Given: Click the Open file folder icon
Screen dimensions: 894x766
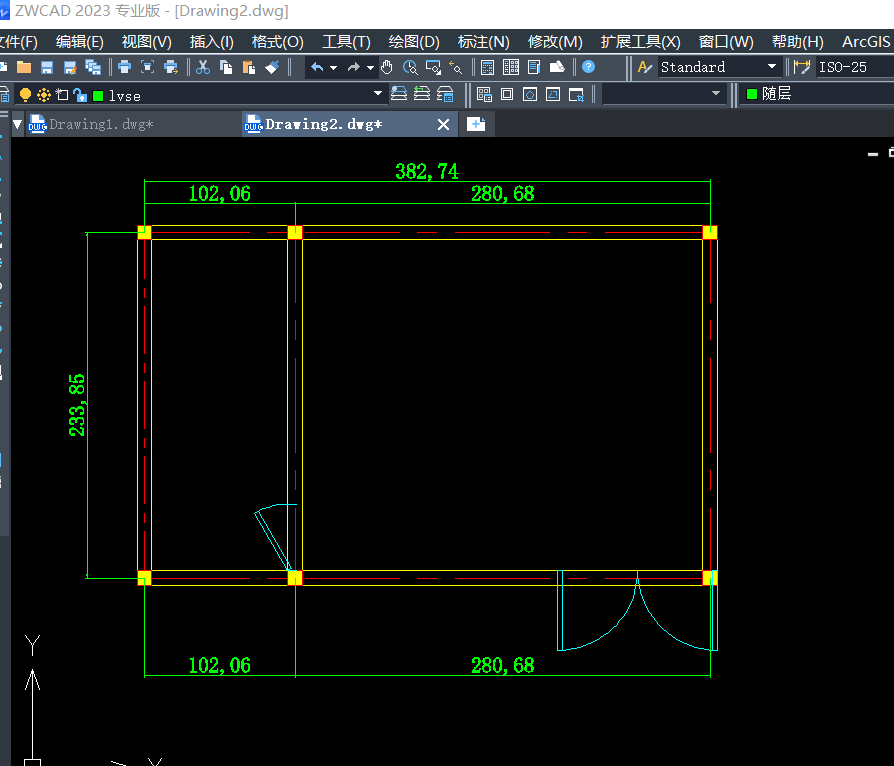Looking at the screenshot, I should pos(24,67).
